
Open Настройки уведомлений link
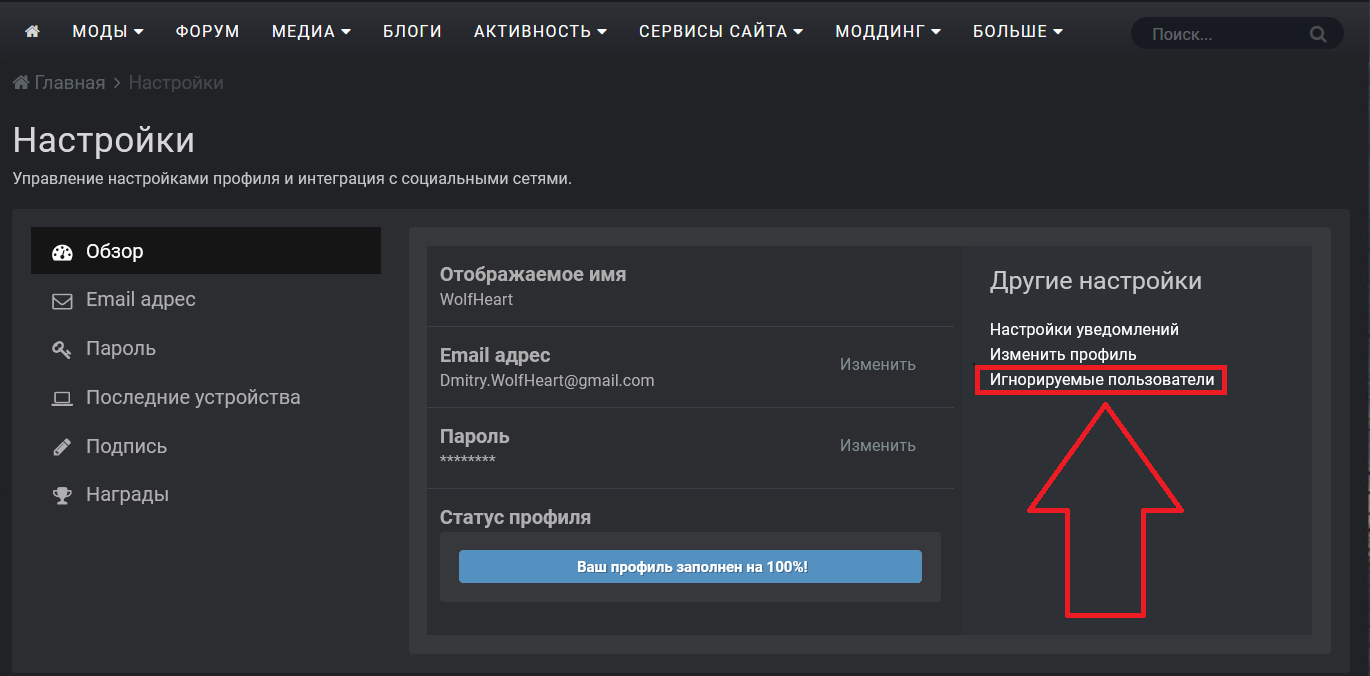(1084, 329)
